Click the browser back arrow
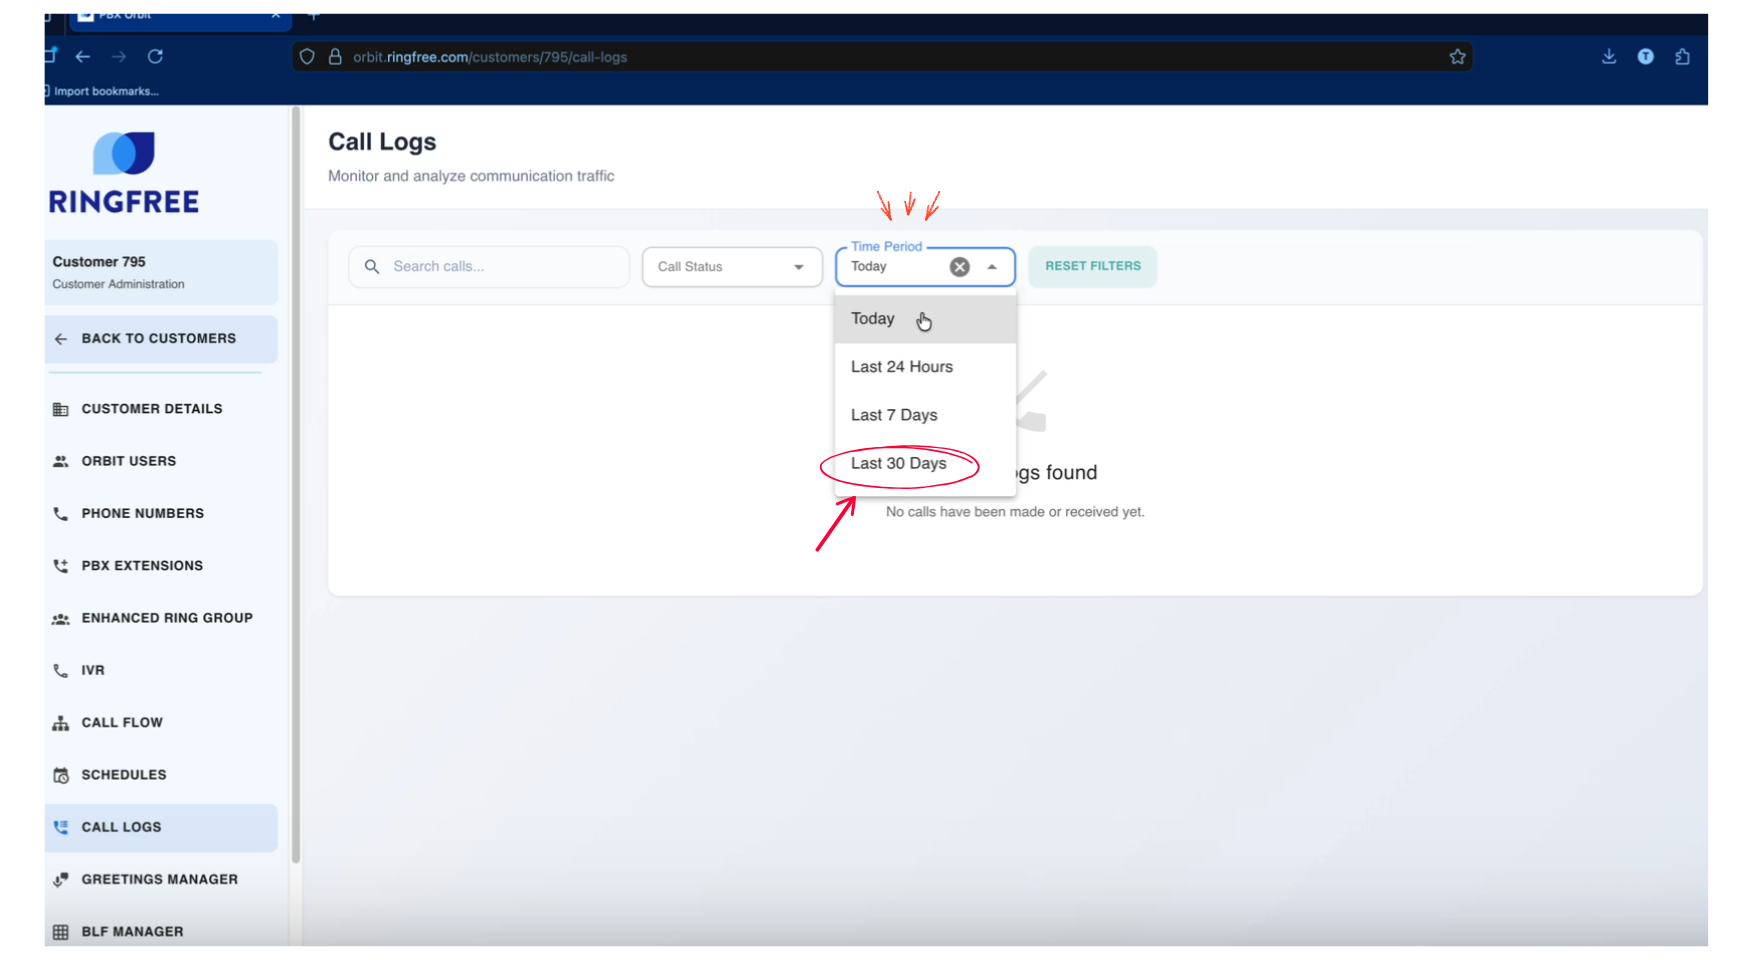The width and height of the screenshot is (1753, 960). click(x=83, y=57)
